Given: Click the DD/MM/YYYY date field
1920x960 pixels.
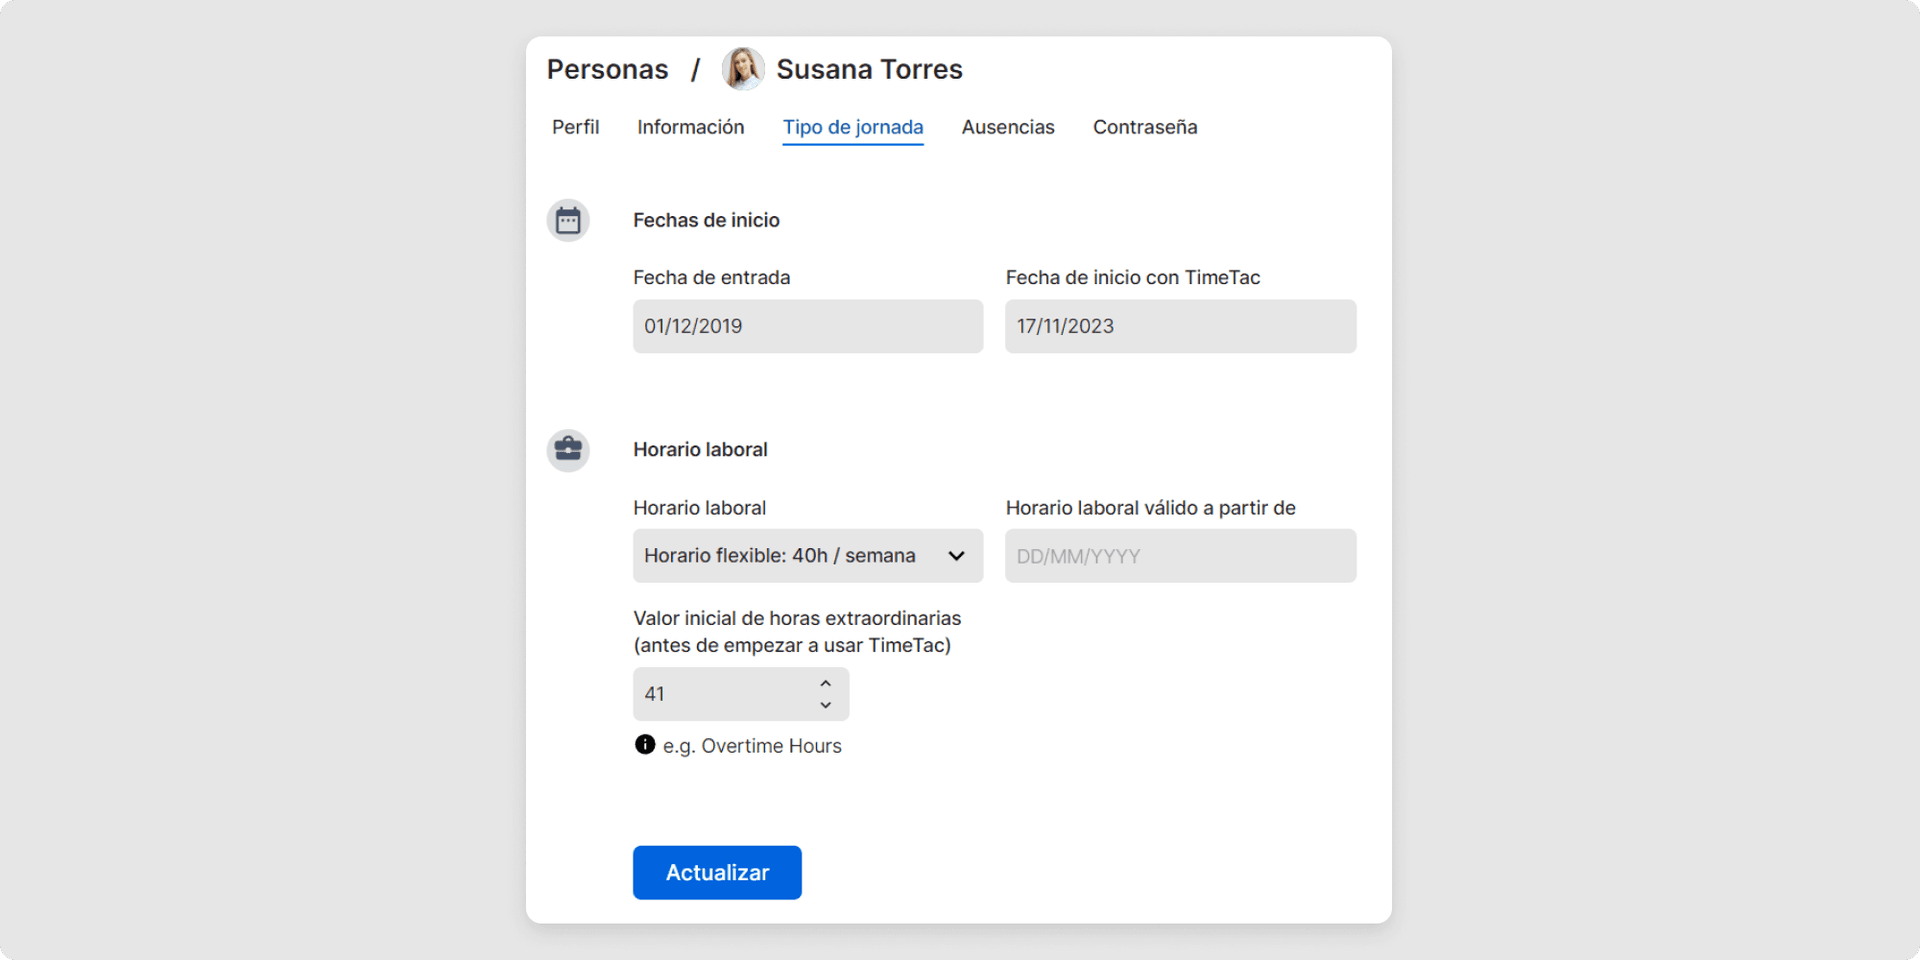Looking at the screenshot, I should coord(1180,556).
